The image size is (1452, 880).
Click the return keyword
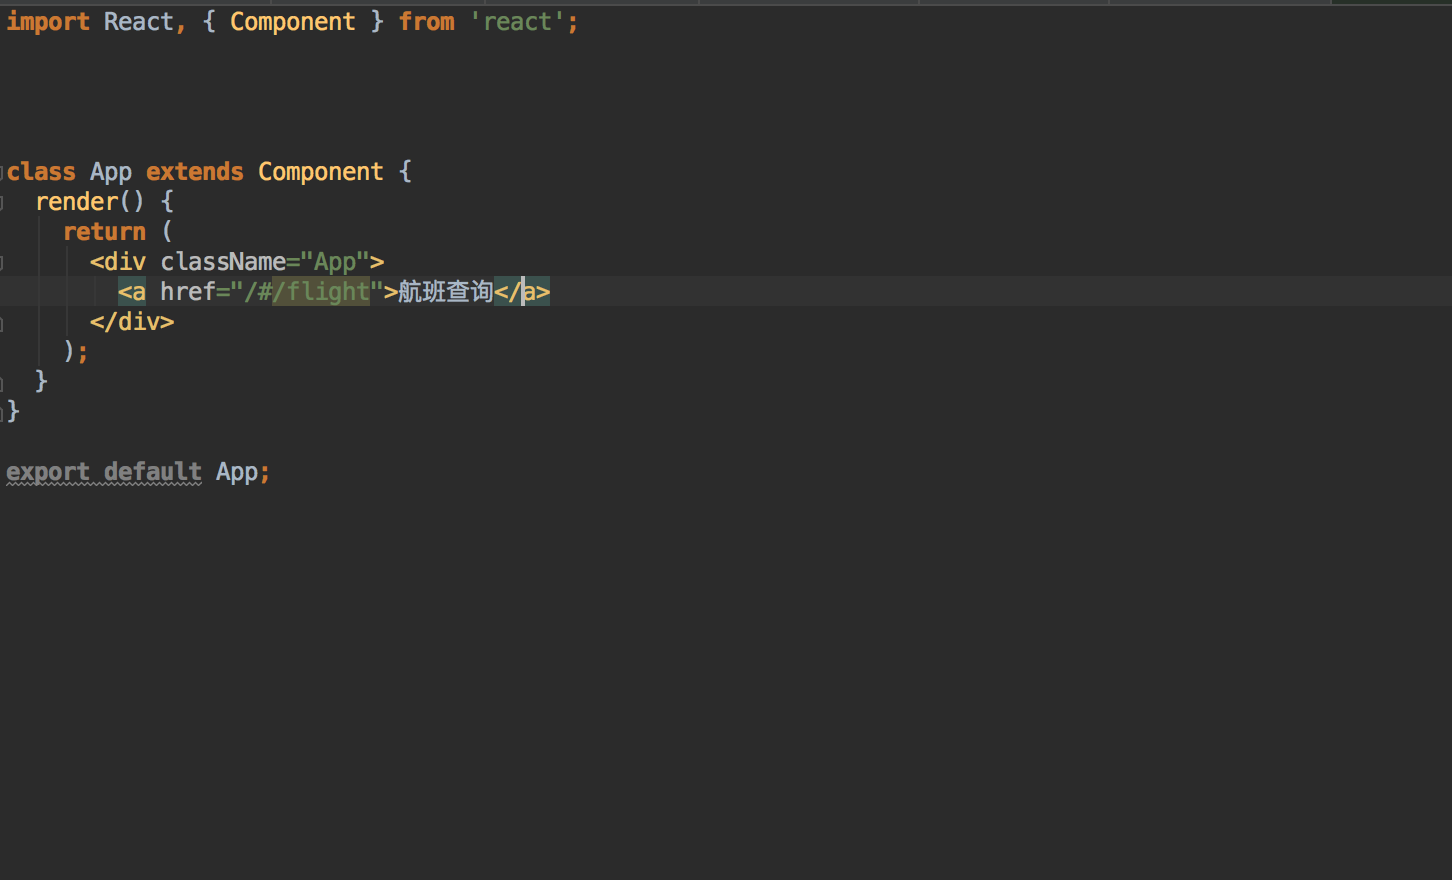click(x=103, y=231)
